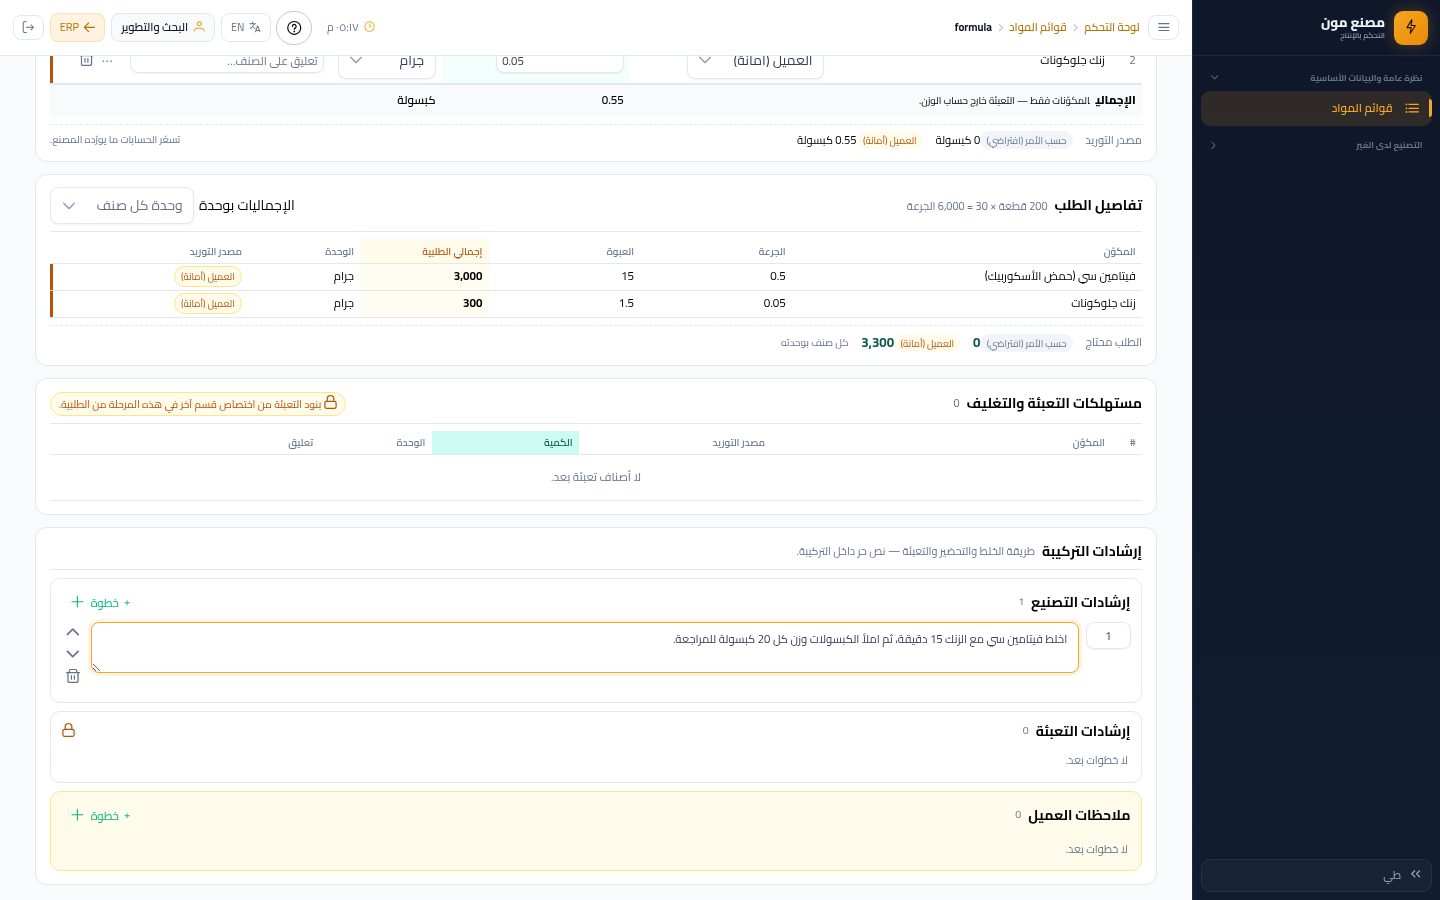This screenshot has height=900, width=1440.
Task: Click the manufacturing step instruction text area
Action: 585,647
